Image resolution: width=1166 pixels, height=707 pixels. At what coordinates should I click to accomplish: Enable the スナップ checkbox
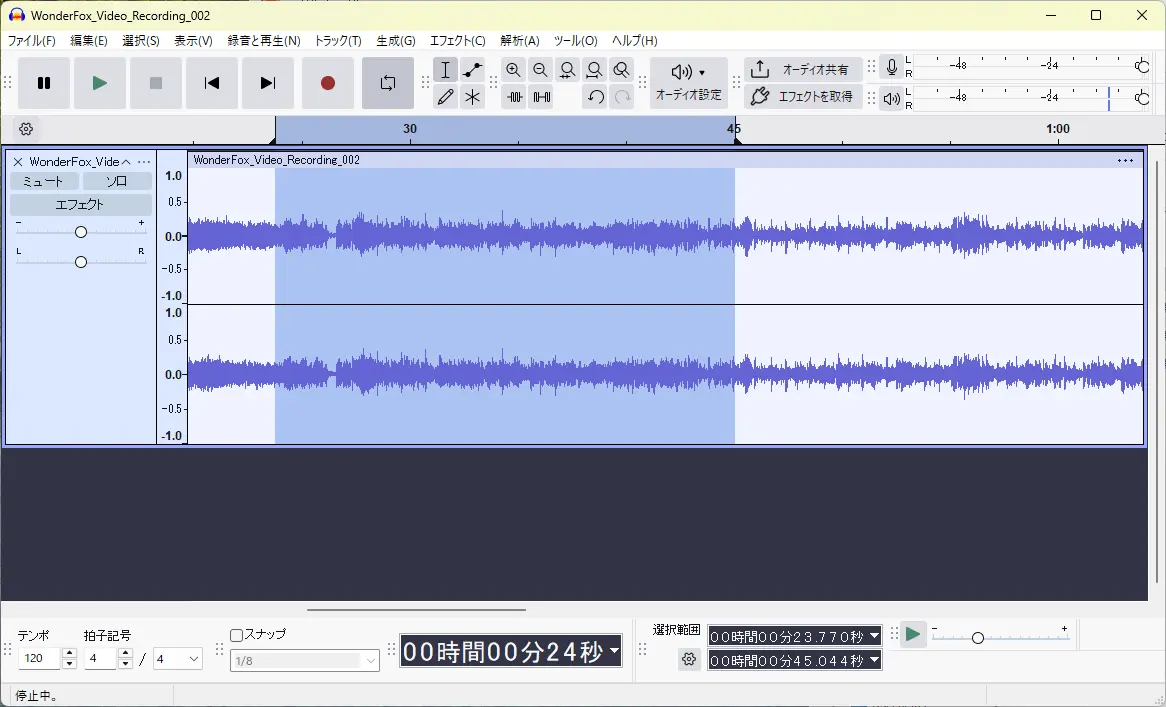[236, 635]
